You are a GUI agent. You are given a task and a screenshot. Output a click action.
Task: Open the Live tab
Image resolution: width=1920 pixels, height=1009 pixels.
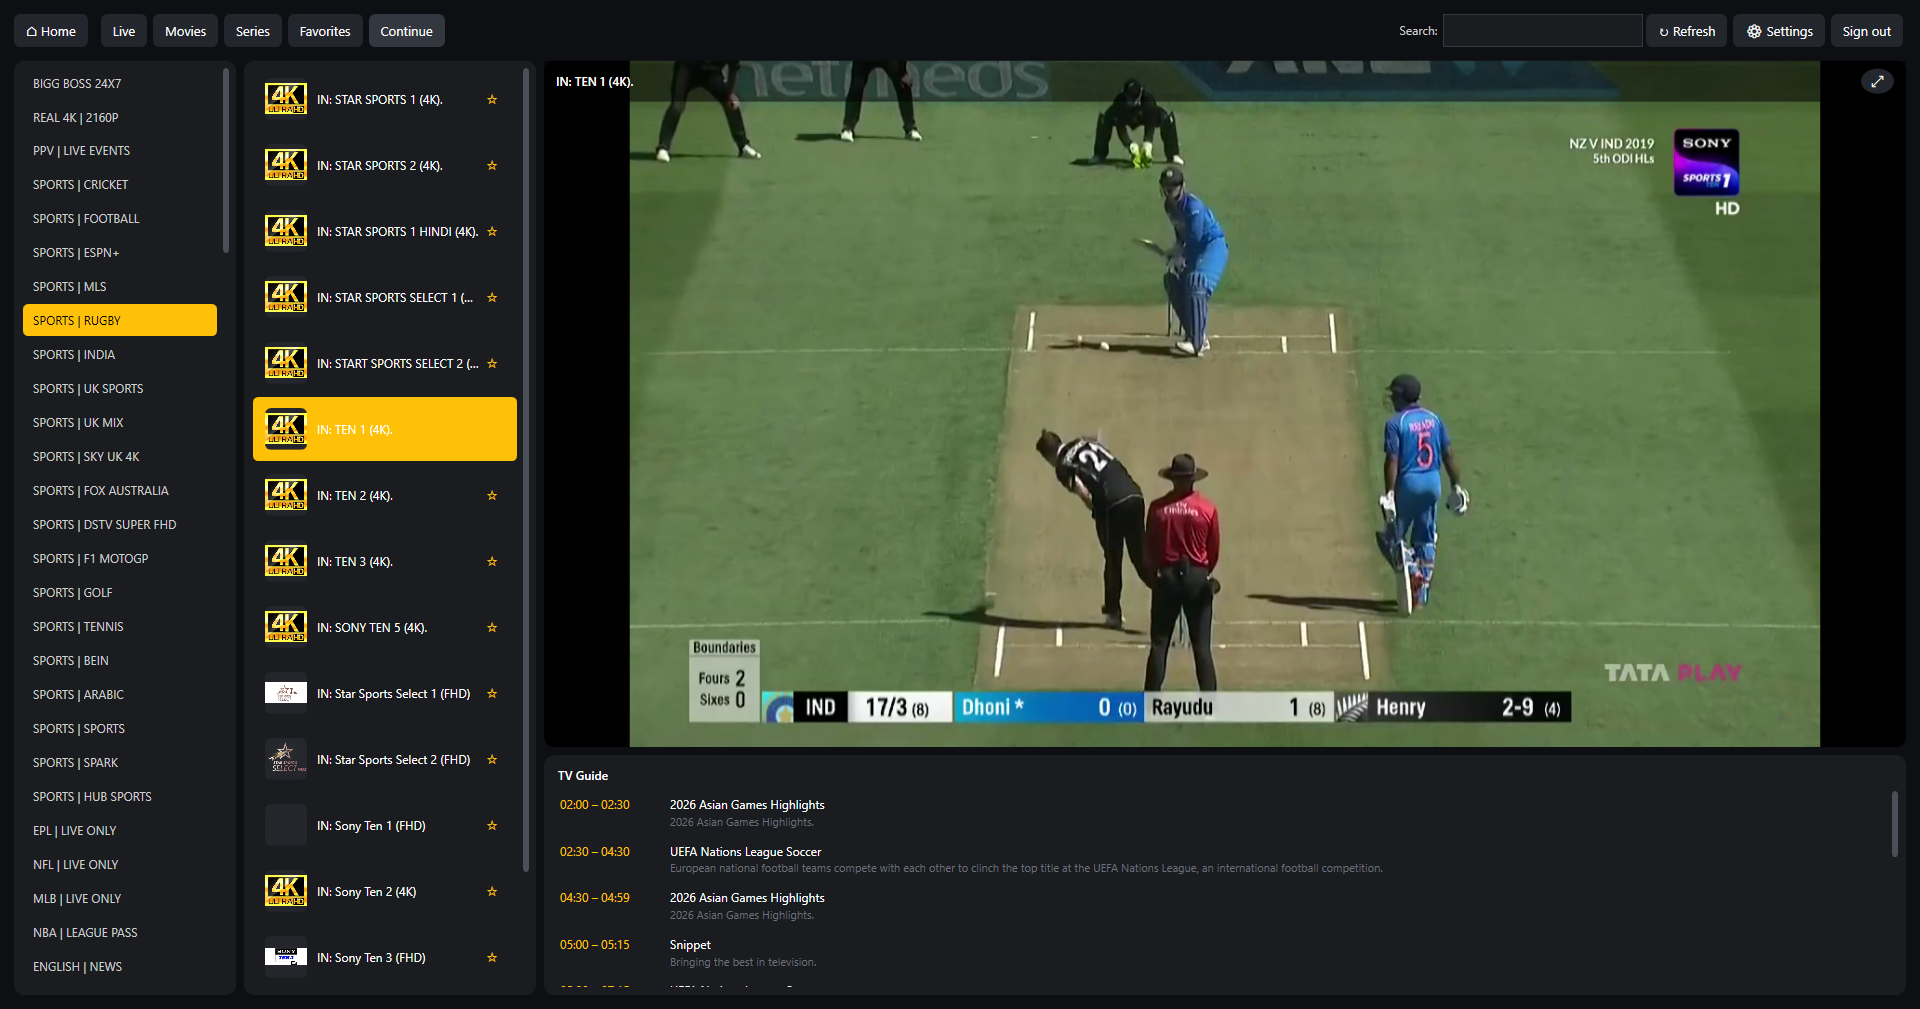pyautogui.click(x=124, y=31)
